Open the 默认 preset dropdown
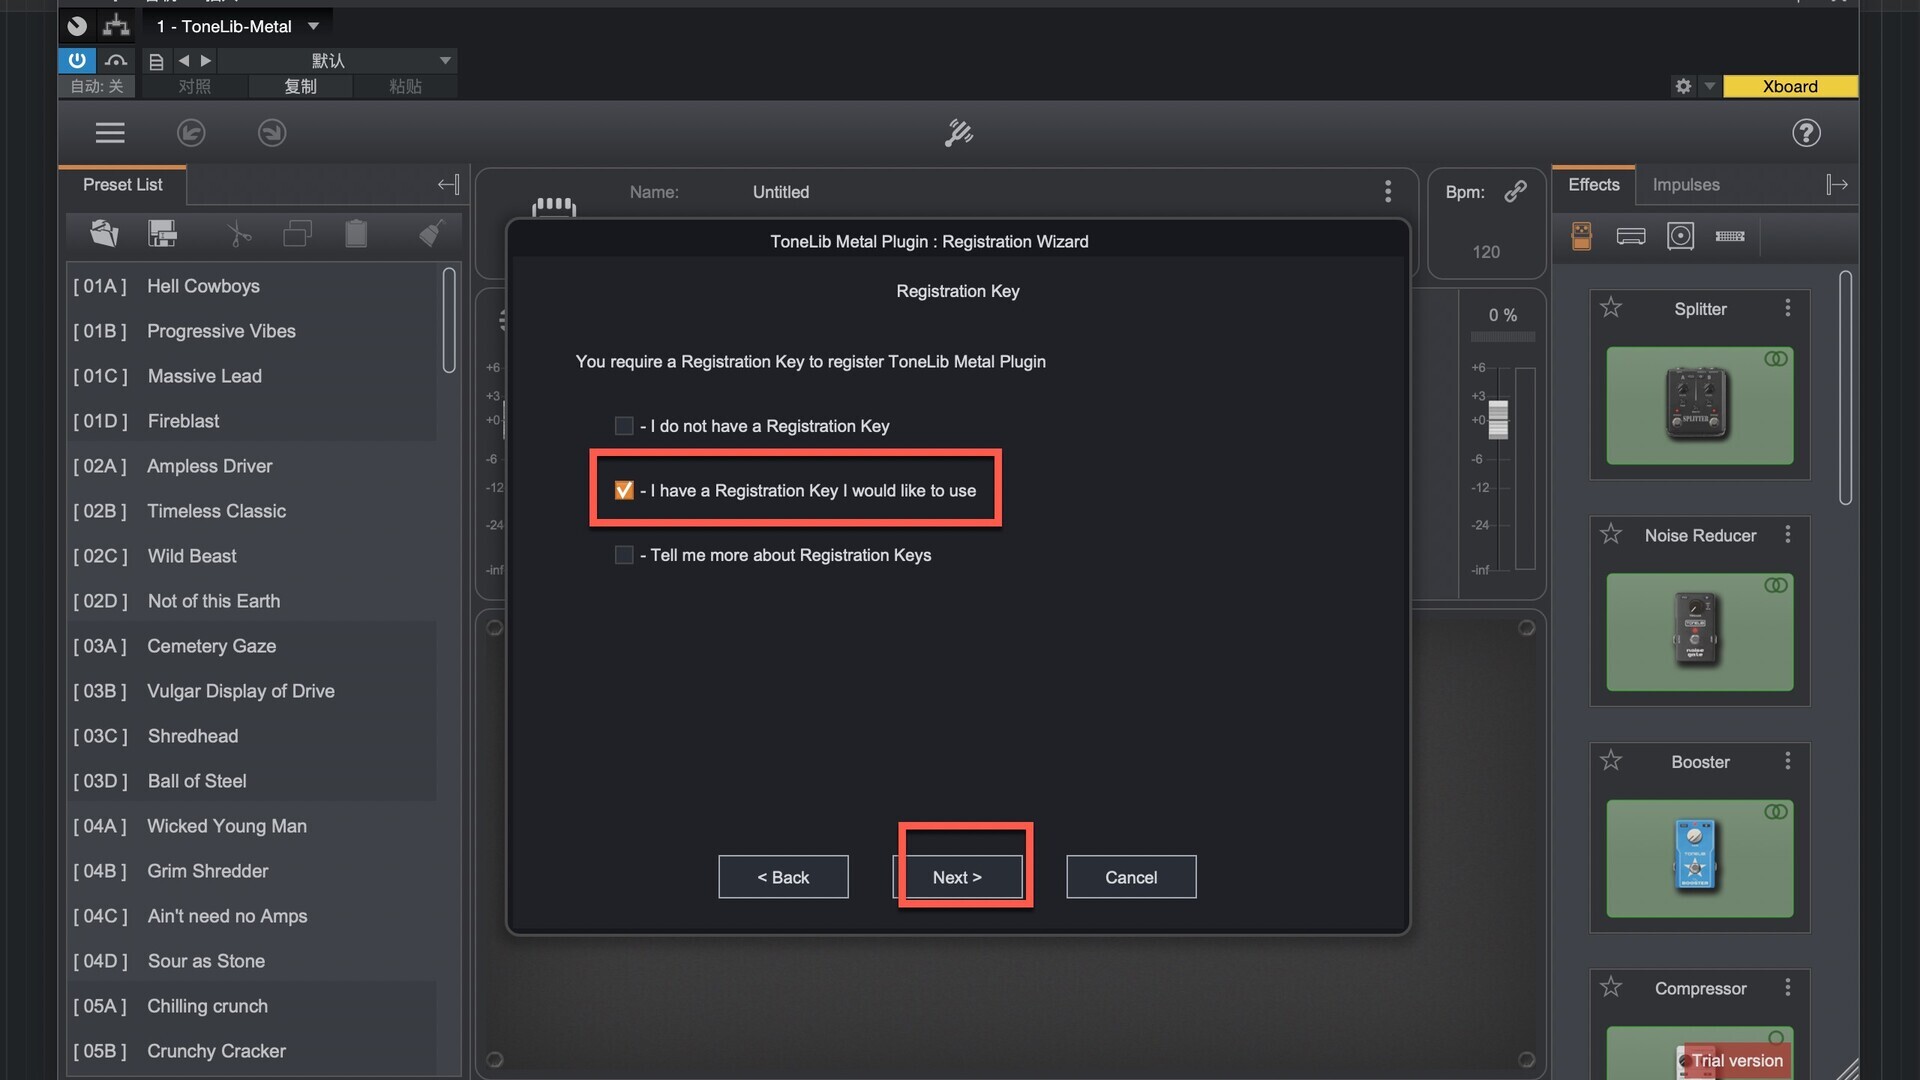Image resolution: width=1920 pixels, height=1080 pixels. [337, 61]
